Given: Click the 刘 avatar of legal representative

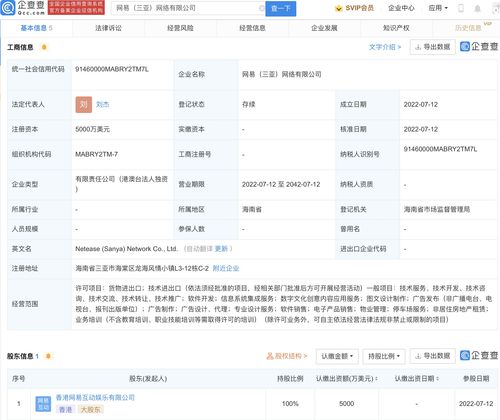Looking at the screenshot, I should (x=84, y=104).
